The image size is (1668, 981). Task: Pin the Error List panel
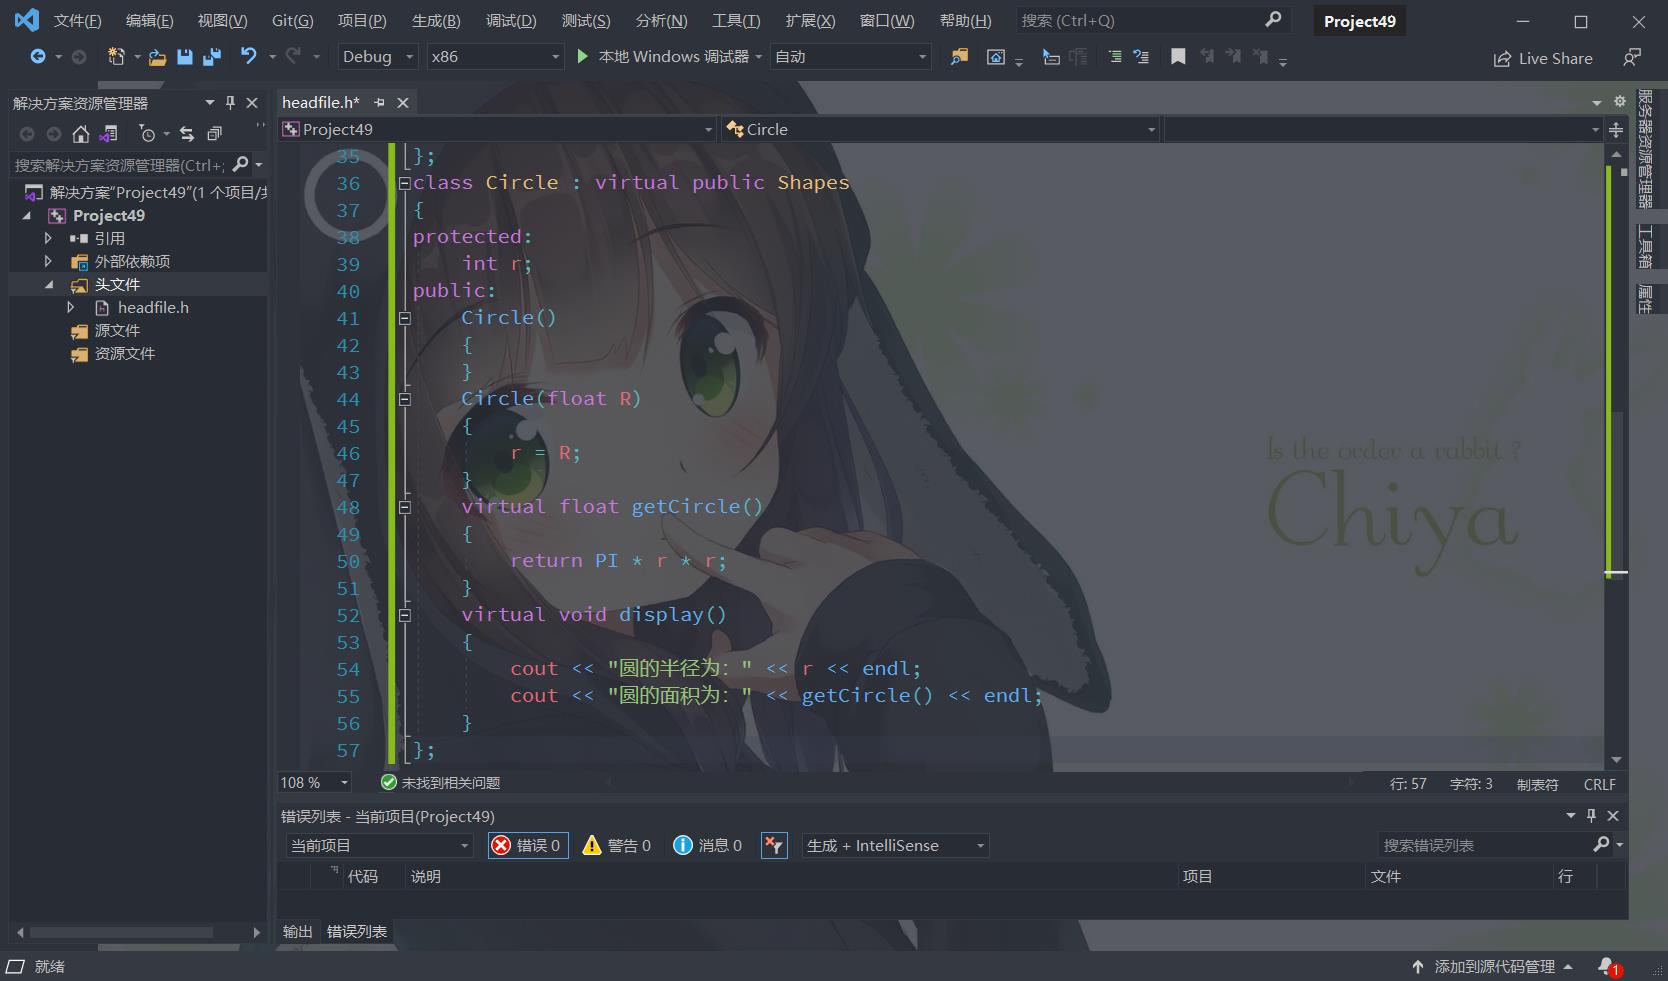point(1592,816)
